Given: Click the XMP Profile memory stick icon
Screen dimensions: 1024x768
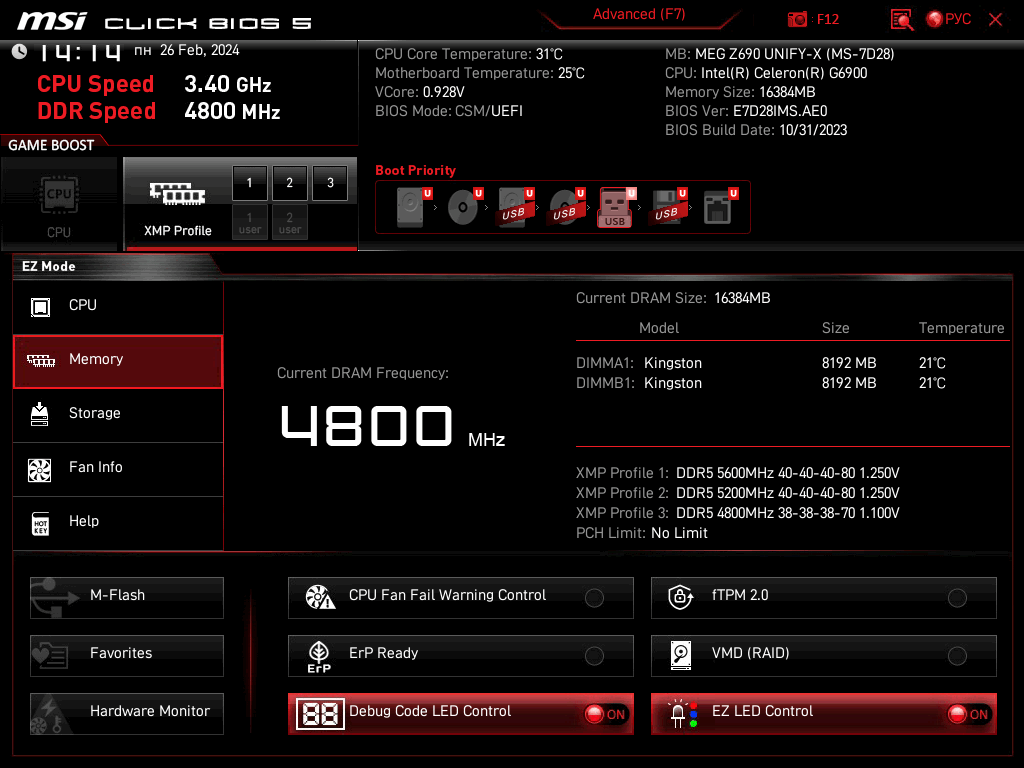Looking at the screenshot, I should [177, 193].
